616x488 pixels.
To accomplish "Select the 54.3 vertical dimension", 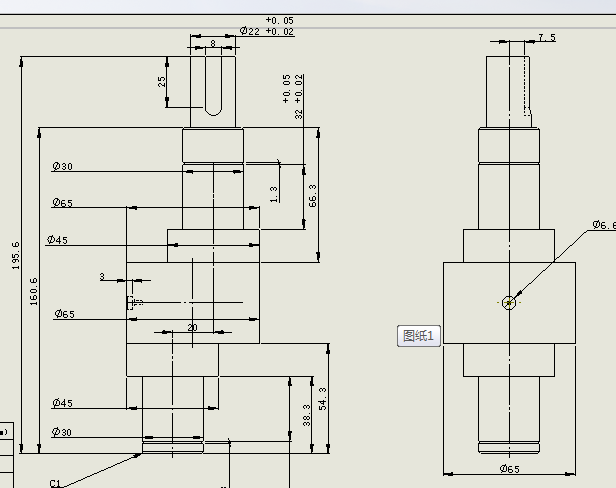I will coord(323,399).
